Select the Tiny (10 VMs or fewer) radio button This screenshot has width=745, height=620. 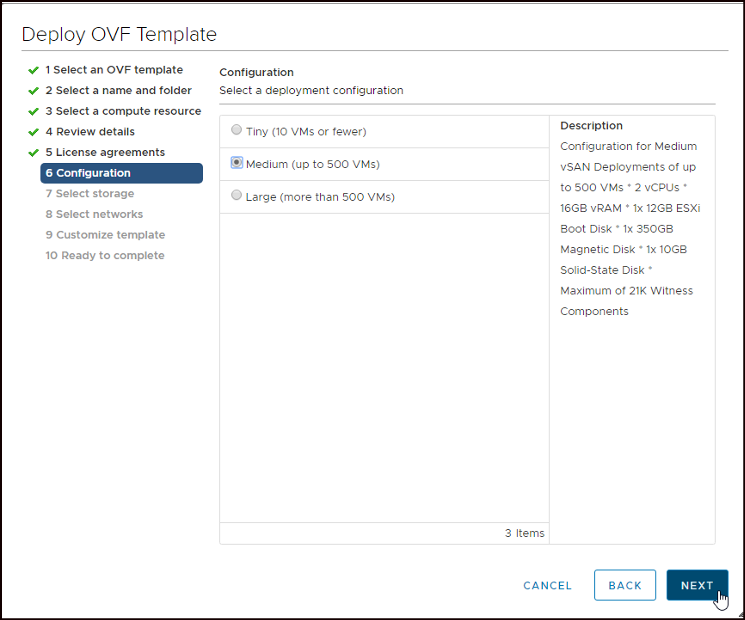[236, 130]
